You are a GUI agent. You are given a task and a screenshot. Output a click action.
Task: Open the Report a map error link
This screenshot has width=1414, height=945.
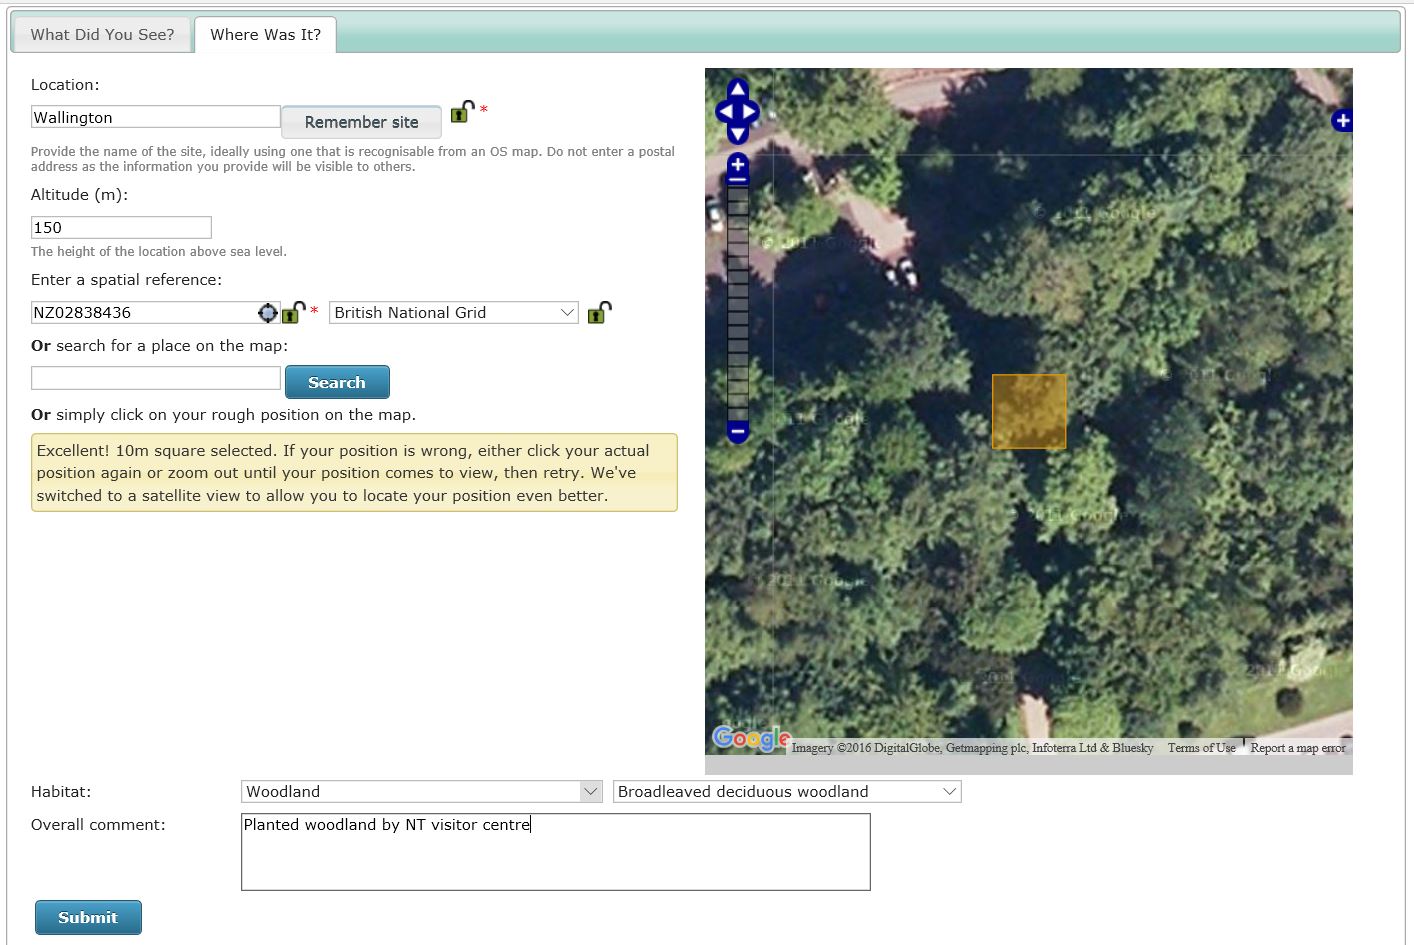pos(1298,748)
